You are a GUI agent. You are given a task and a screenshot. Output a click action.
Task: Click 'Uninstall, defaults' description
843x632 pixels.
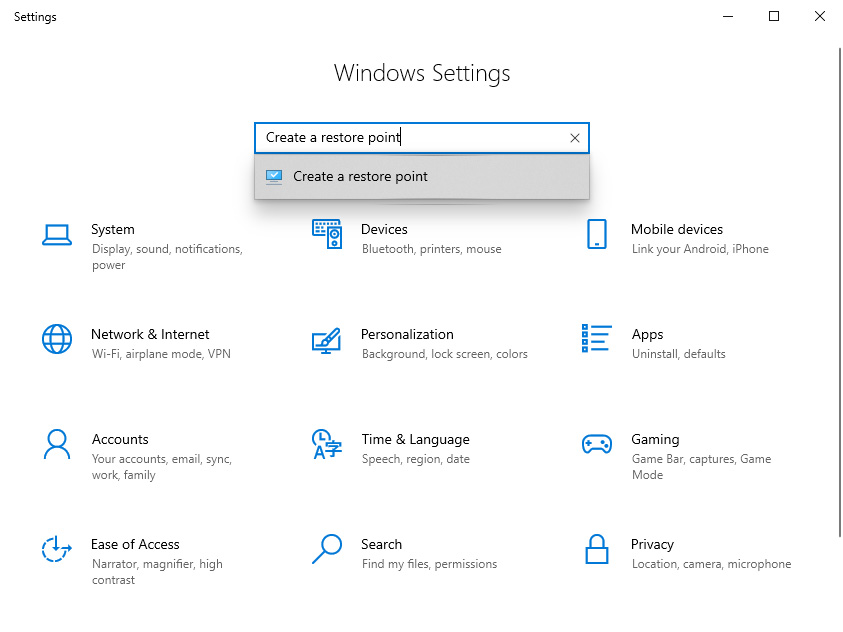pyautogui.click(x=678, y=354)
